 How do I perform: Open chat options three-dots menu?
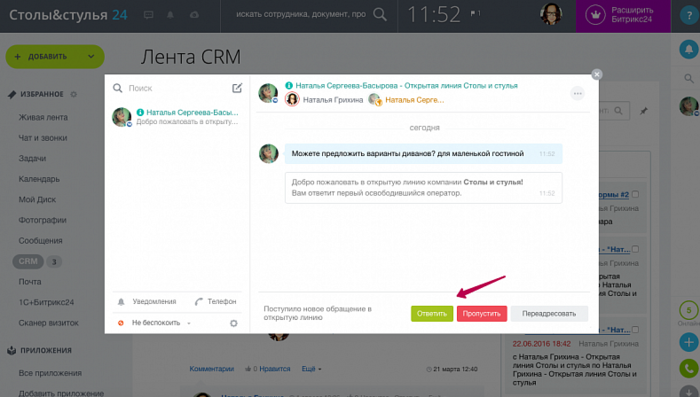pos(578,93)
